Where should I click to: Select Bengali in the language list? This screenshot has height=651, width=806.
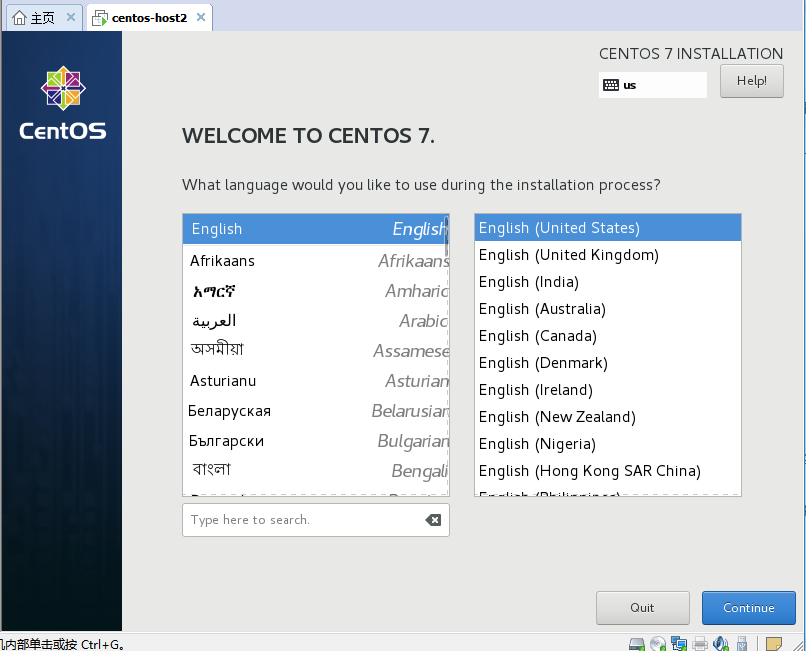(314, 471)
